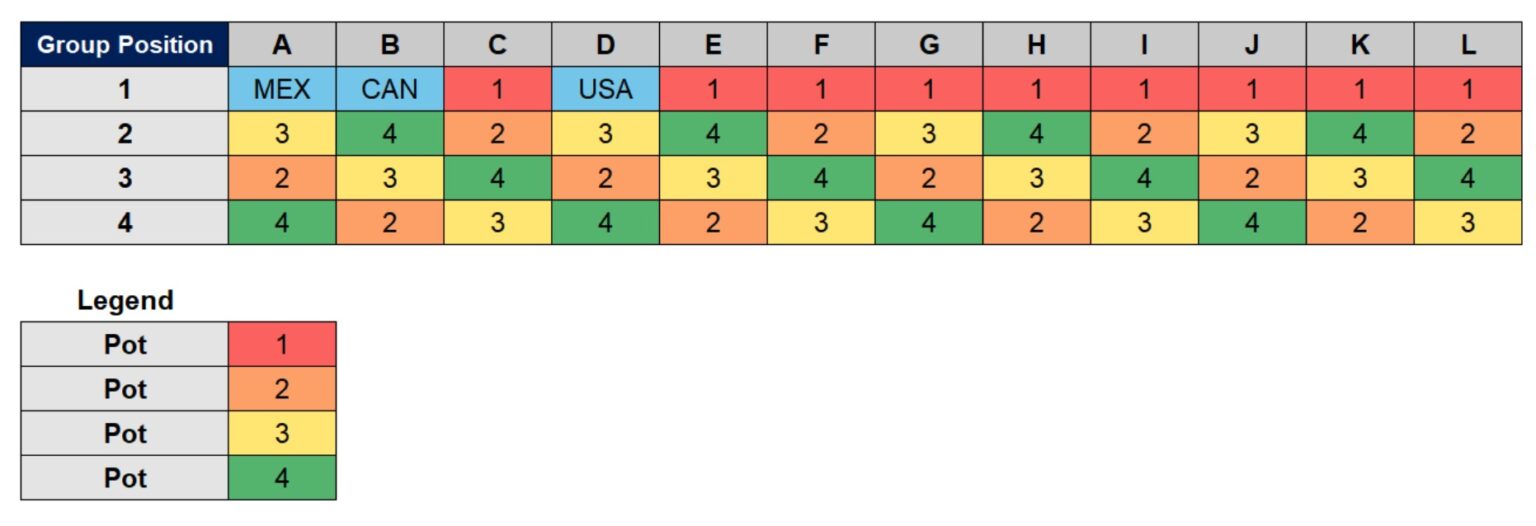Viewport: 1536px width, 526px height.
Task: Select column header H
Action: pyautogui.click(x=1036, y=45)
